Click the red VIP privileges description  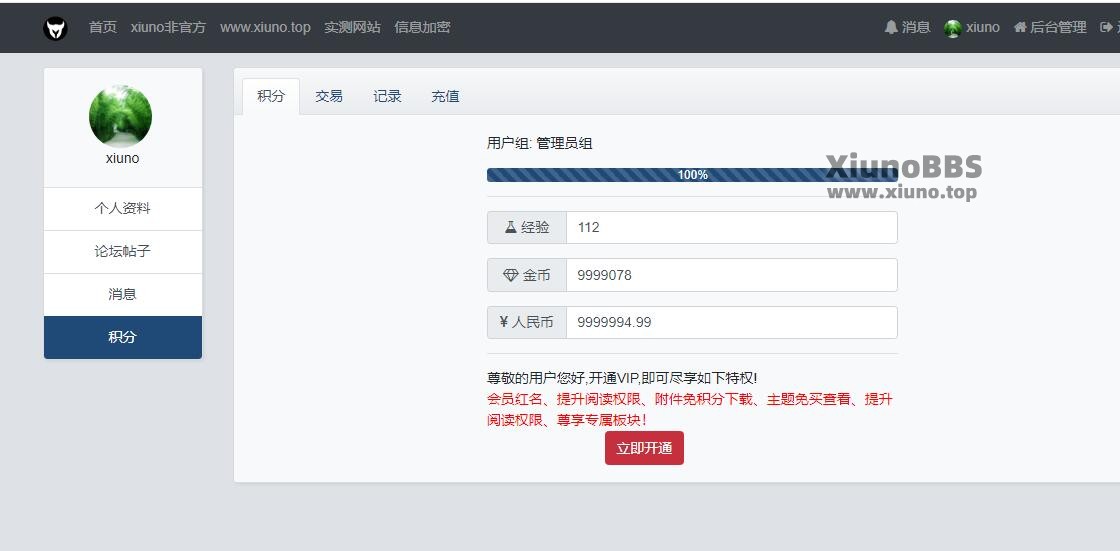(689, 410)
